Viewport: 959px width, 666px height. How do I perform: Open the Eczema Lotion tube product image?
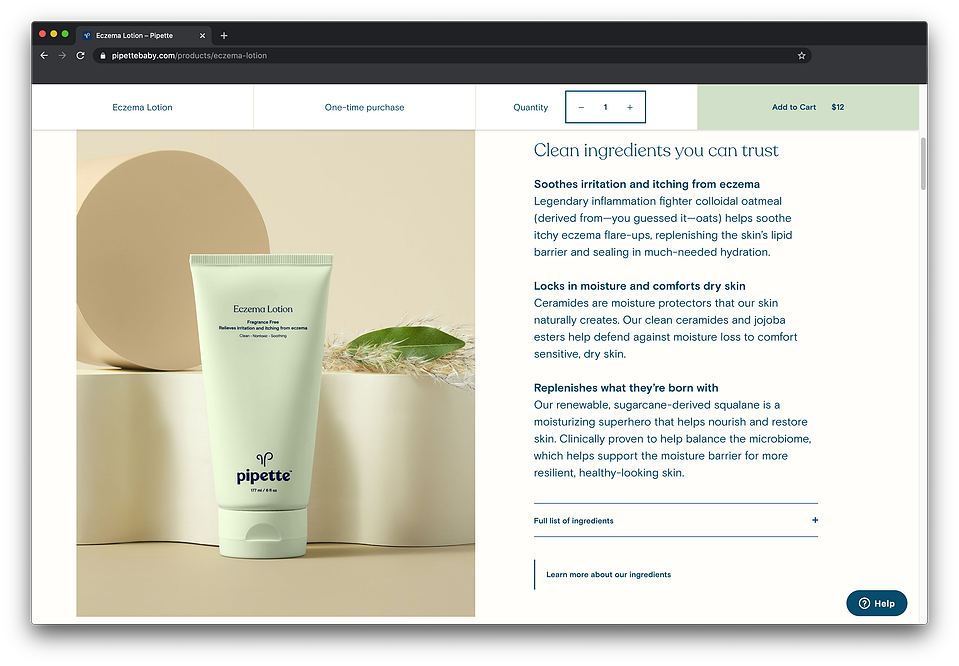[275, 373]
